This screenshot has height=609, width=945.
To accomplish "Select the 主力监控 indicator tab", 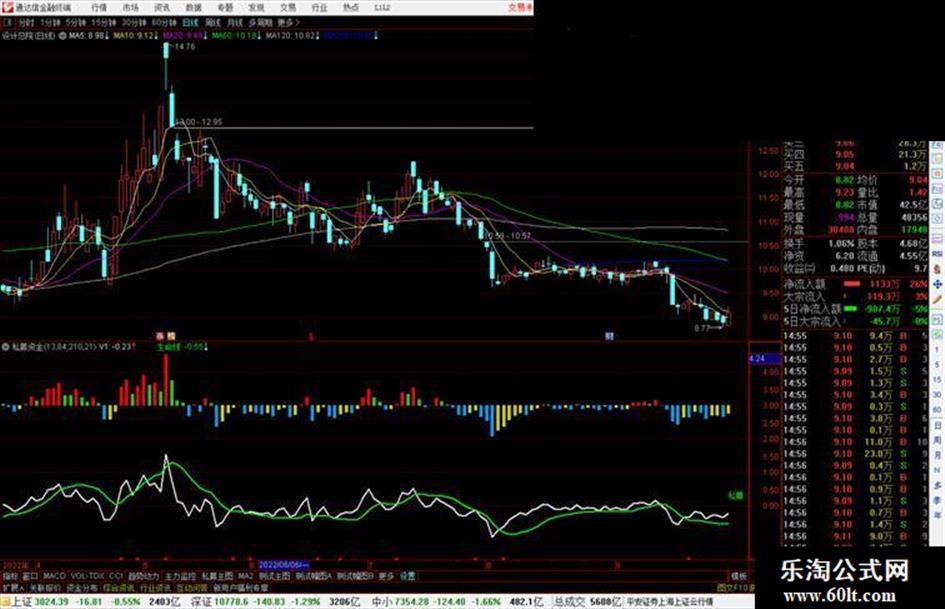I will click(x=180, y=576).
